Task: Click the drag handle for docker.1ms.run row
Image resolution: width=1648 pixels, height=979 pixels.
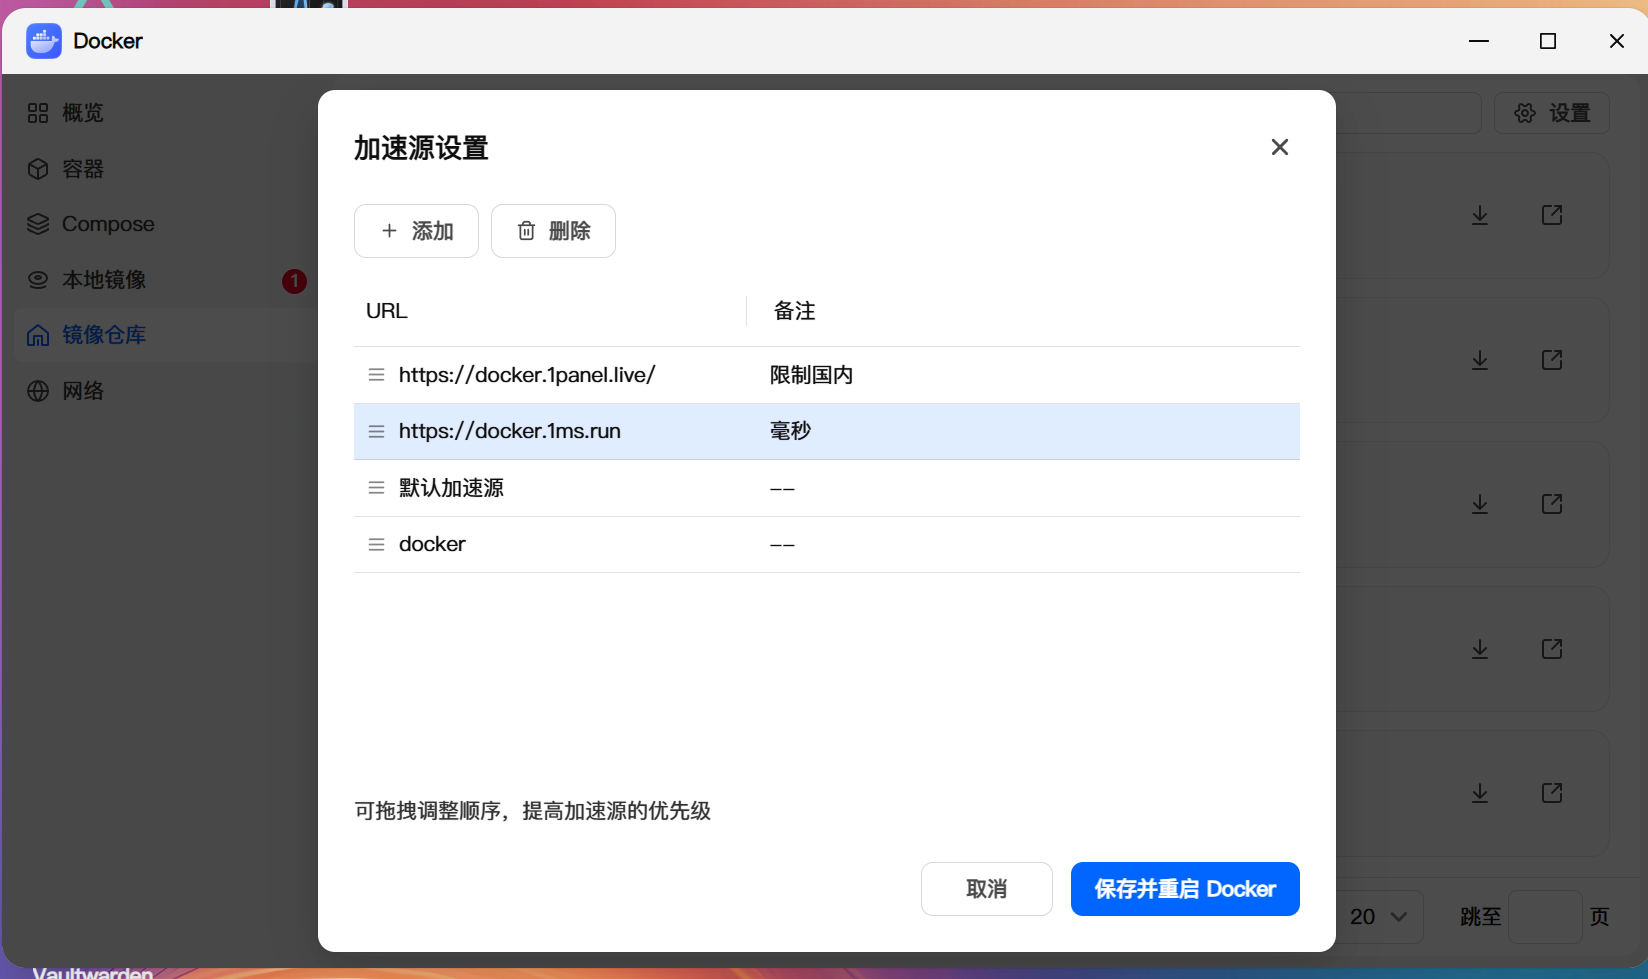Action: click(x=376, y=431)
